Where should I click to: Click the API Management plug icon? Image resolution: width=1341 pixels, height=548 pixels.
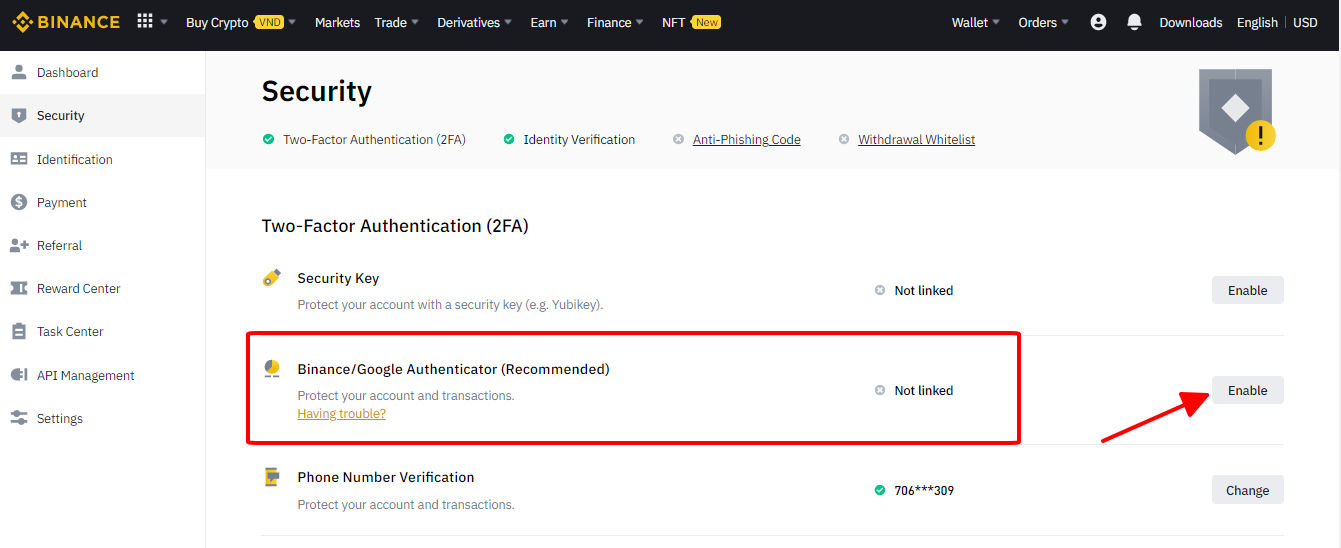point(18,375)
